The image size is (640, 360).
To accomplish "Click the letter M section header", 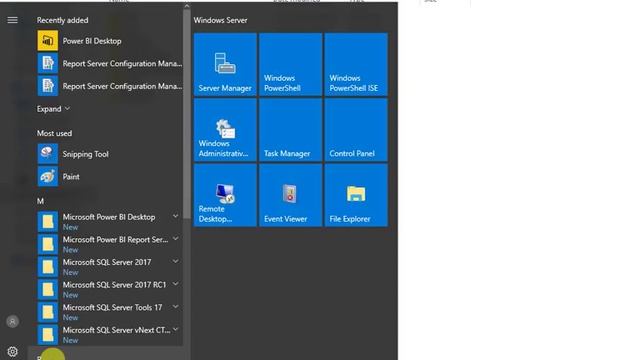I will tap(40, 201).
